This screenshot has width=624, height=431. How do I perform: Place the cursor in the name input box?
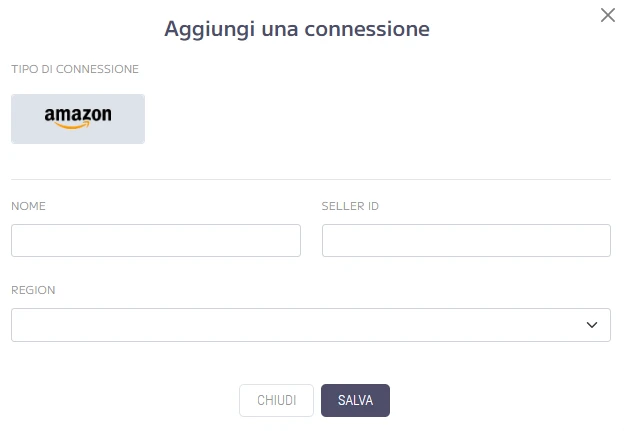click(x=156, y=240)
